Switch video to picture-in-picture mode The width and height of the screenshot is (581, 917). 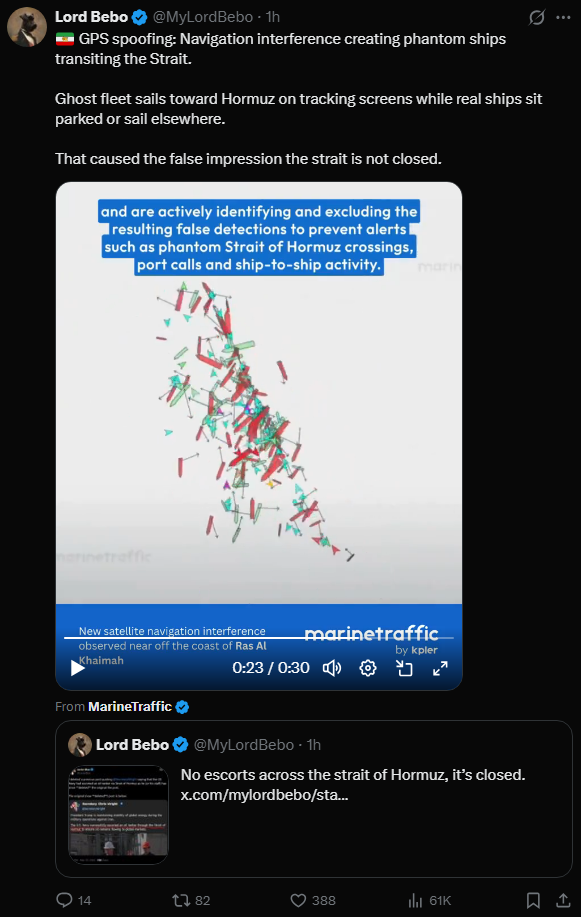coord(404,668)
